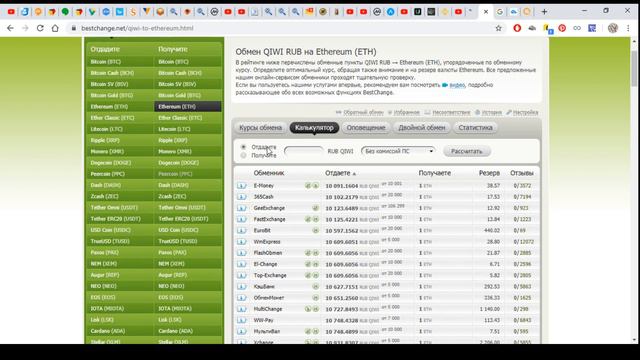Go to browser home page
Image resolution: width=640 pixels, height=360 pixels.
tap(55, 28)
